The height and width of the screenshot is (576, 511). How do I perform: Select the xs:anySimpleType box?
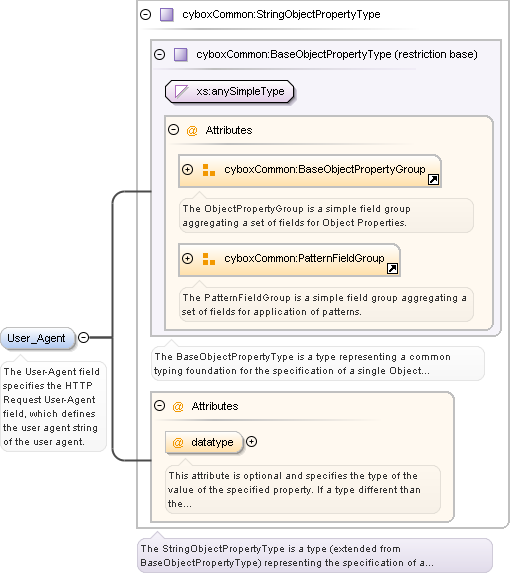[230, 91]
